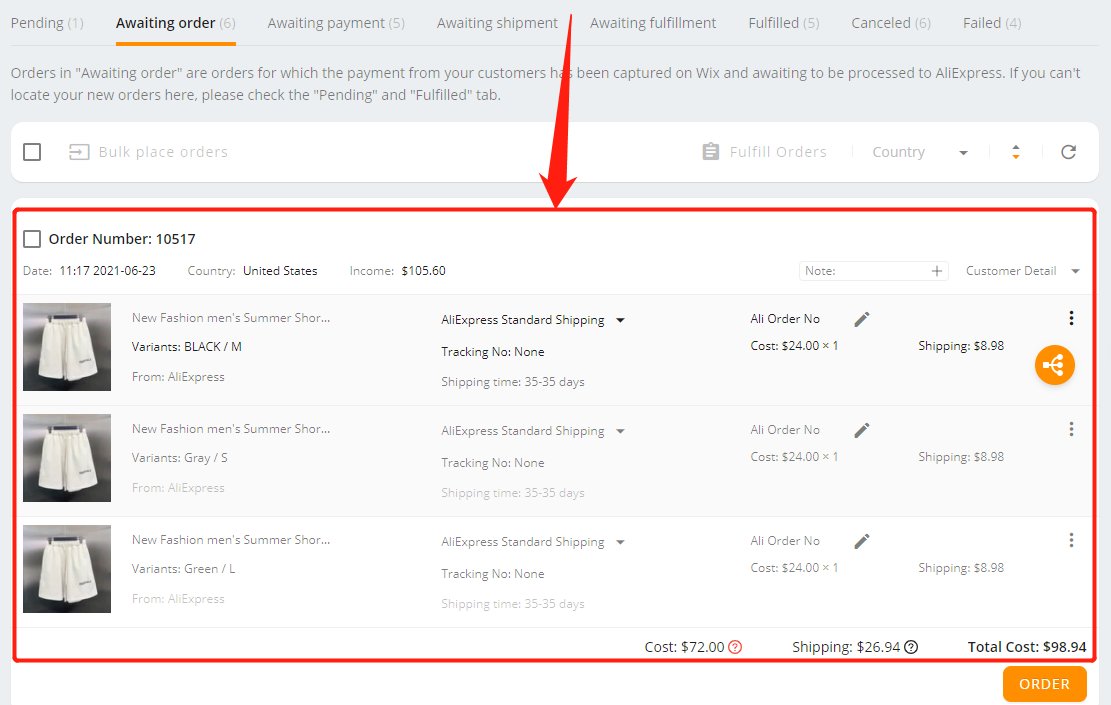Click product title of Gray / S item
The width and height of the screenshot is (1111, 705).
pos(231,429)
